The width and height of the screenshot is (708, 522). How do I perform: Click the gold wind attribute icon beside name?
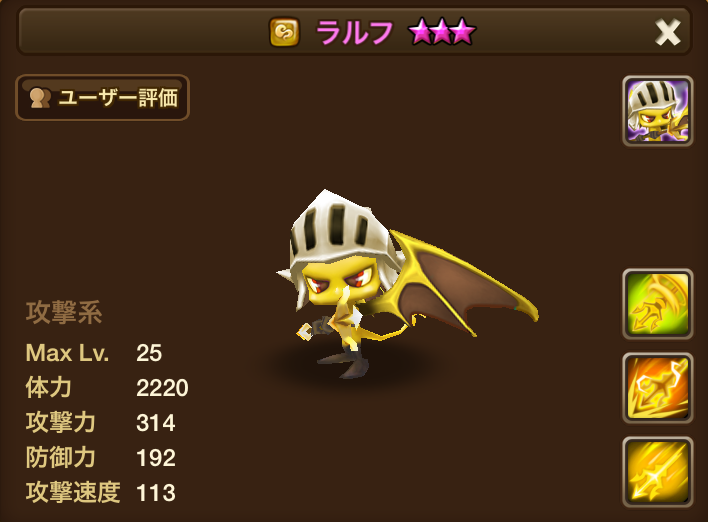click(284, 32)
